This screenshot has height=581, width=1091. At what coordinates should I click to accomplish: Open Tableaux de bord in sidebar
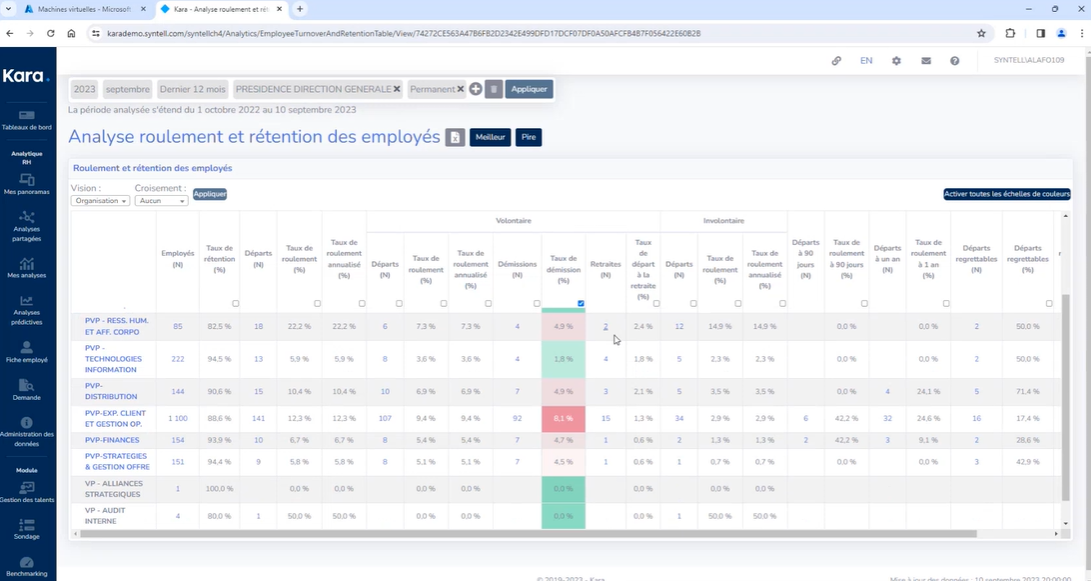click(x=26, y=120)
